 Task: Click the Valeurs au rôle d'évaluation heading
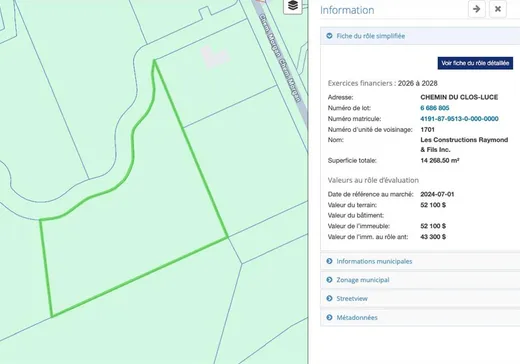point(373,180)
